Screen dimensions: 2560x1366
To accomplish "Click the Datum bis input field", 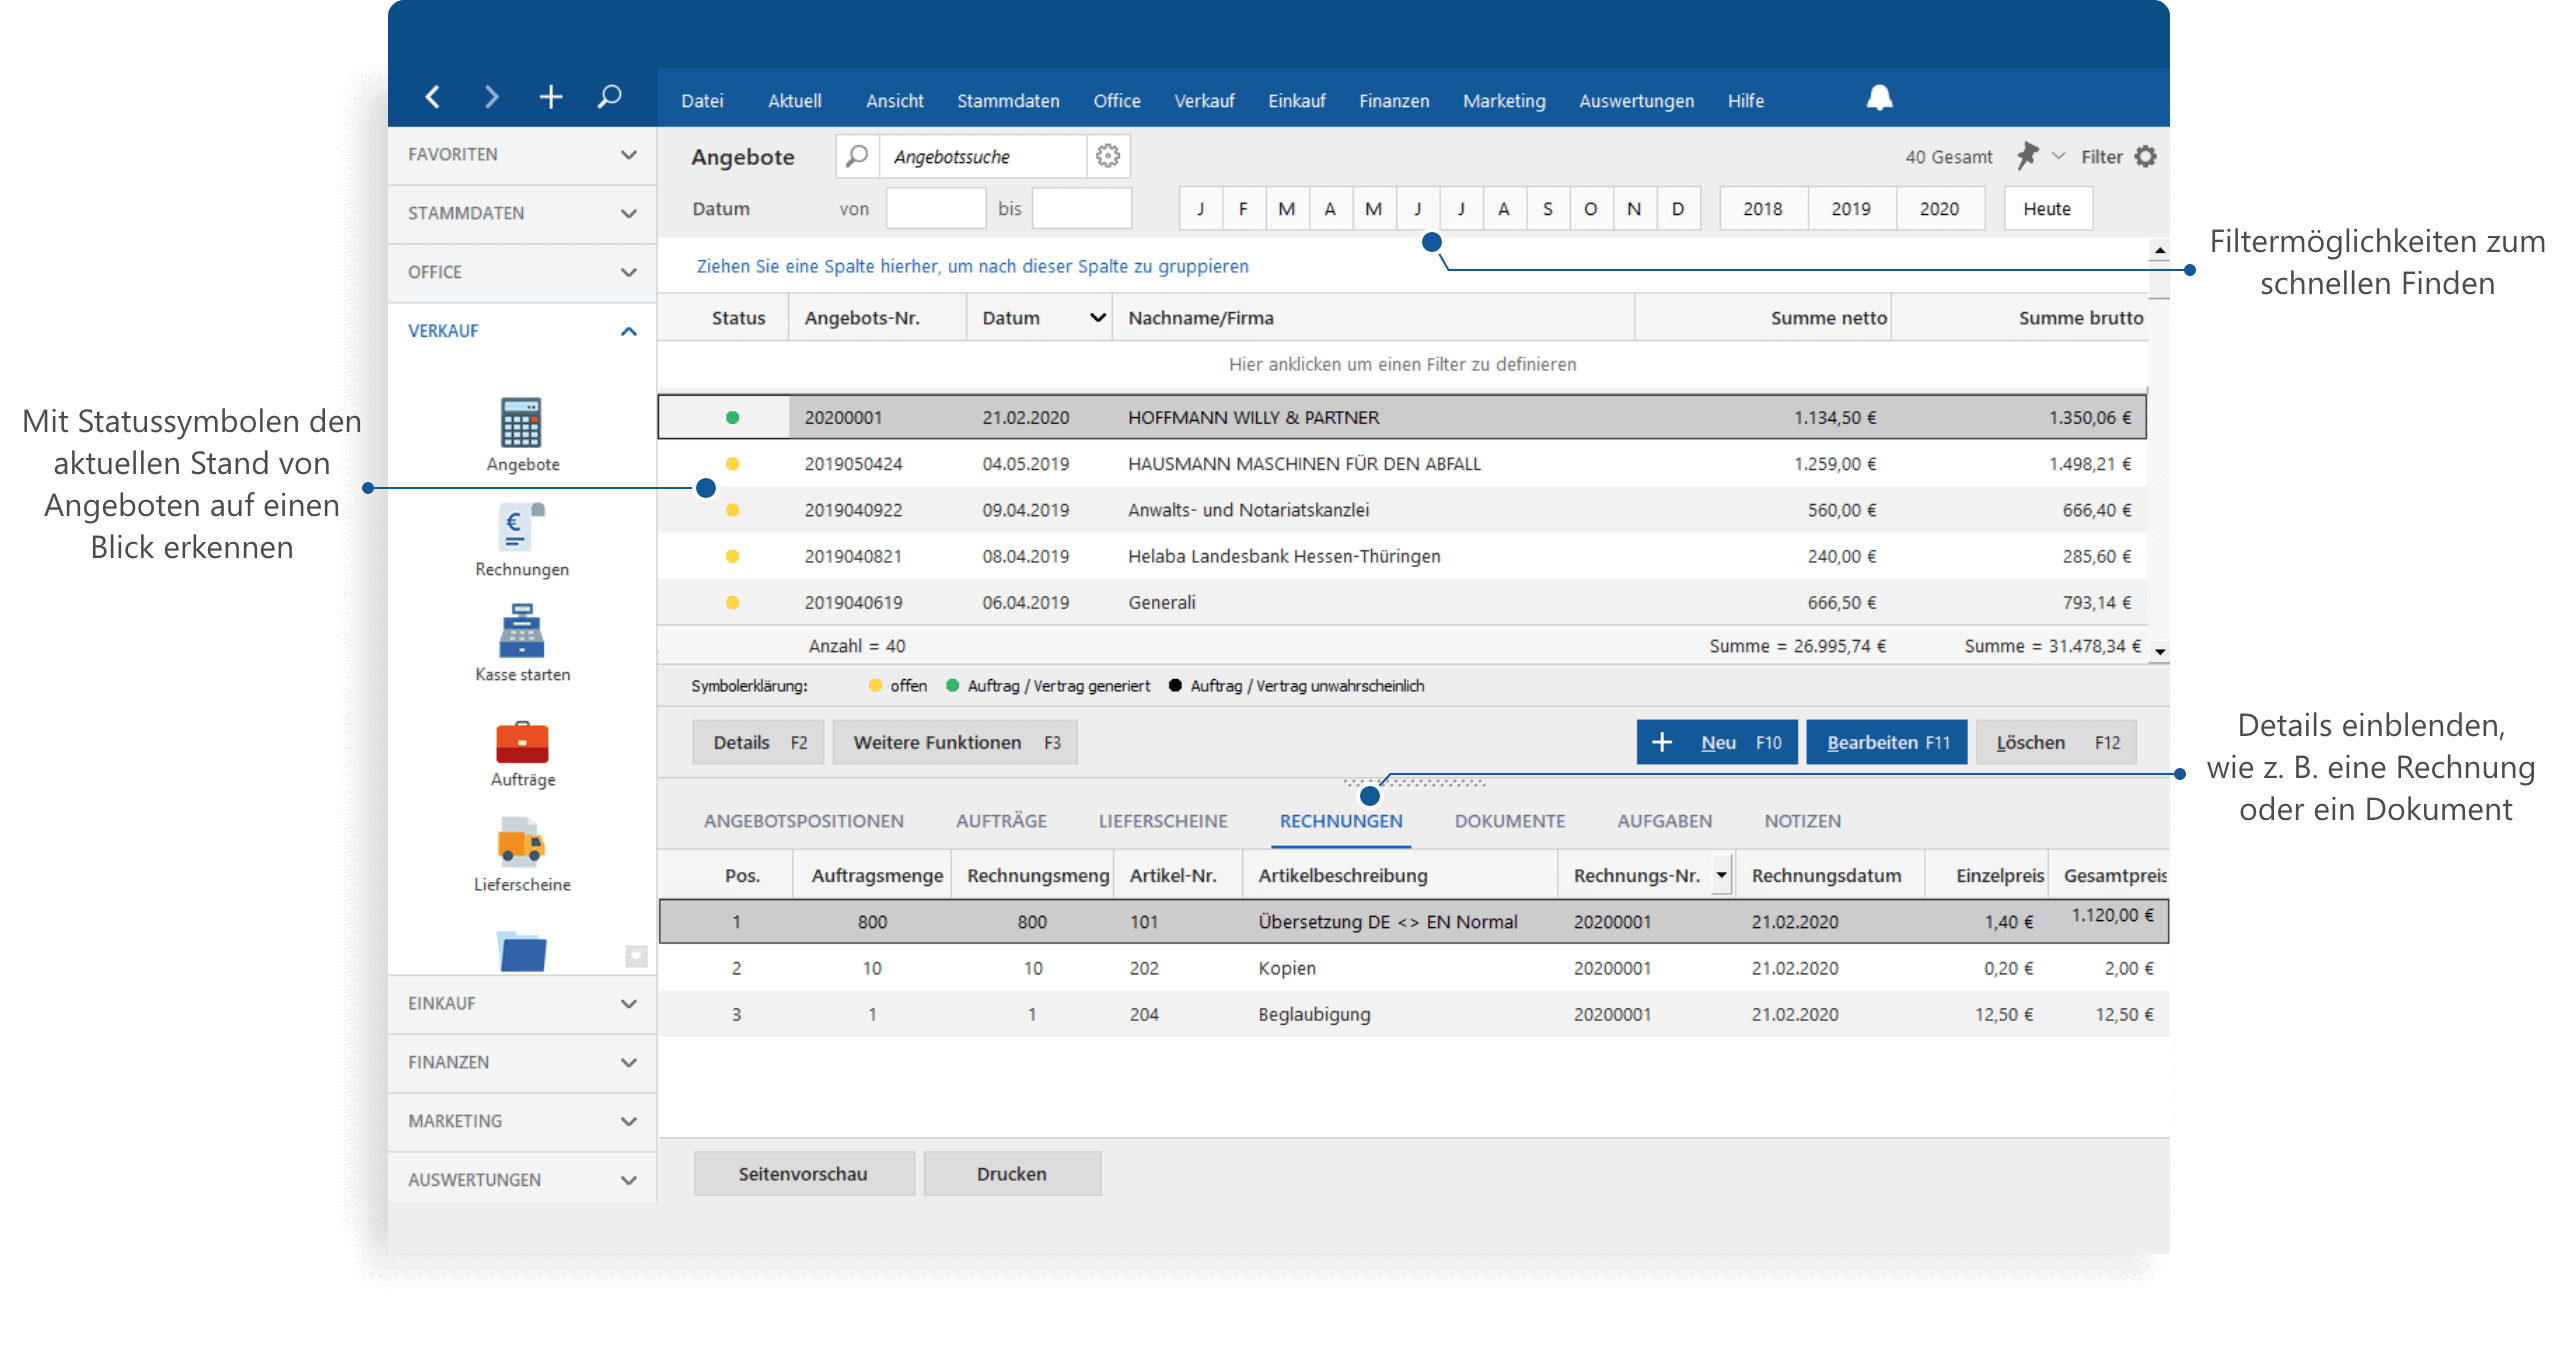I will 1081,209.
